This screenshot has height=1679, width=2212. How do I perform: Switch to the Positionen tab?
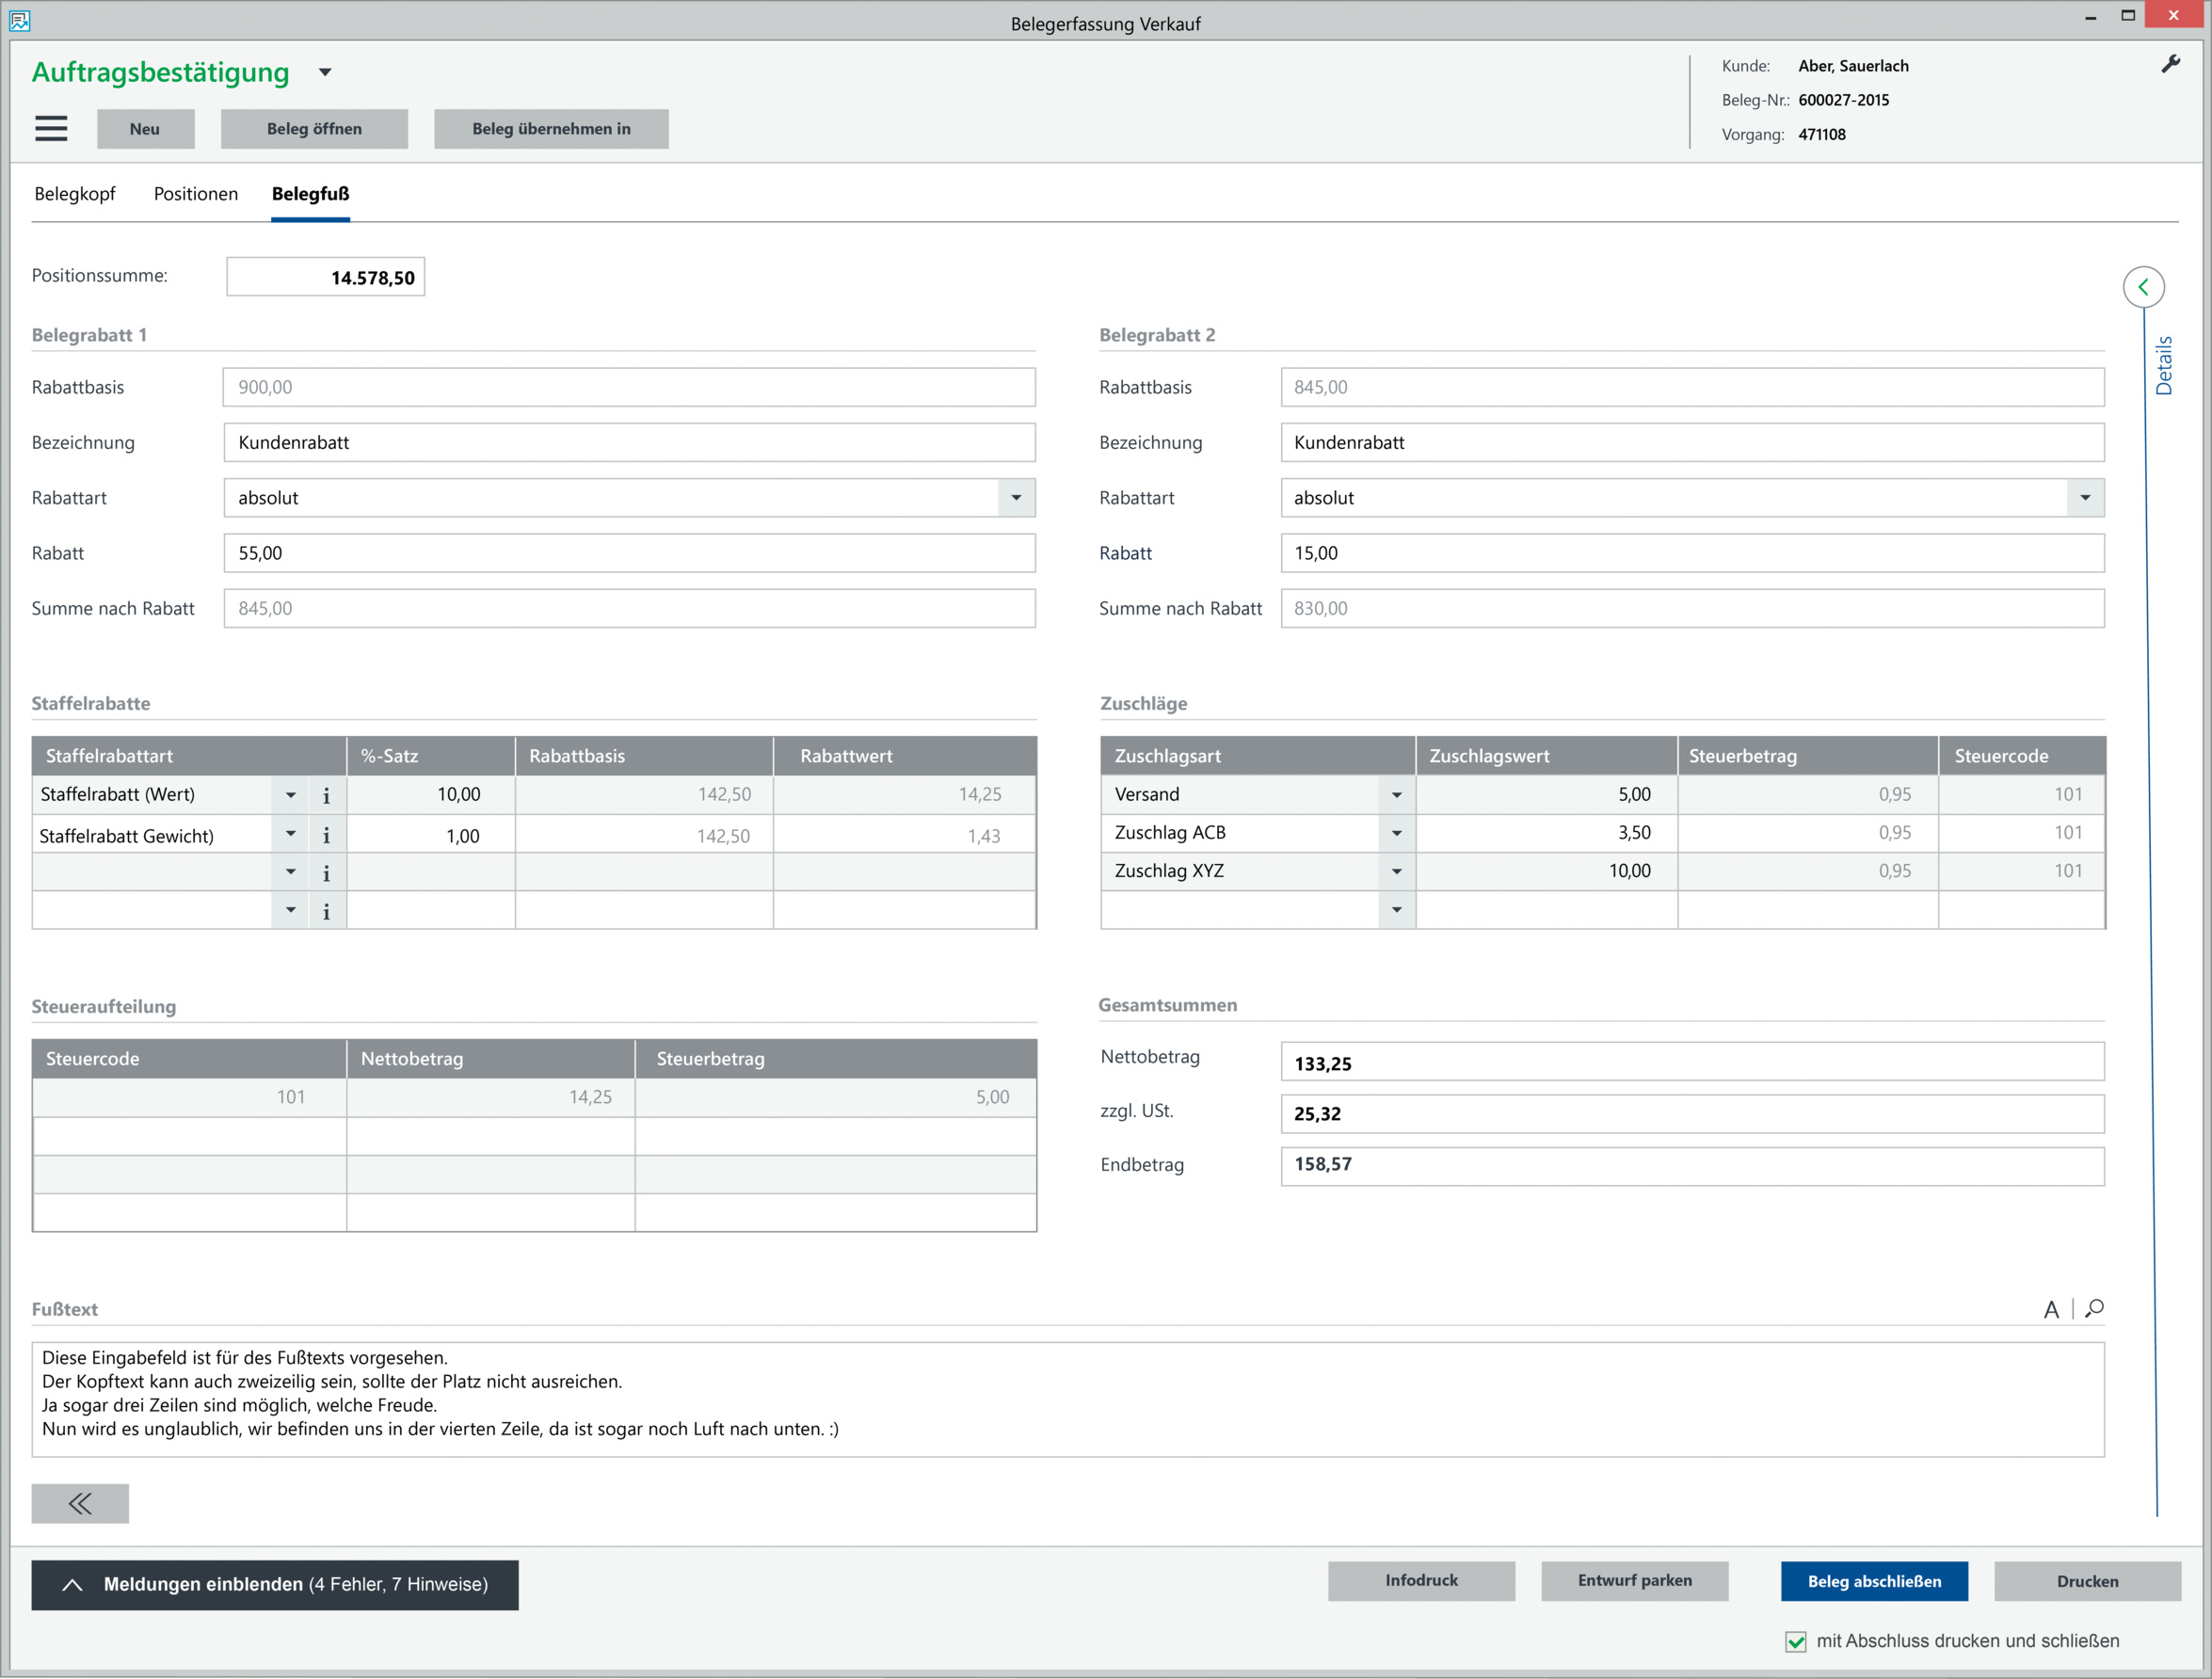coord(196,194)
